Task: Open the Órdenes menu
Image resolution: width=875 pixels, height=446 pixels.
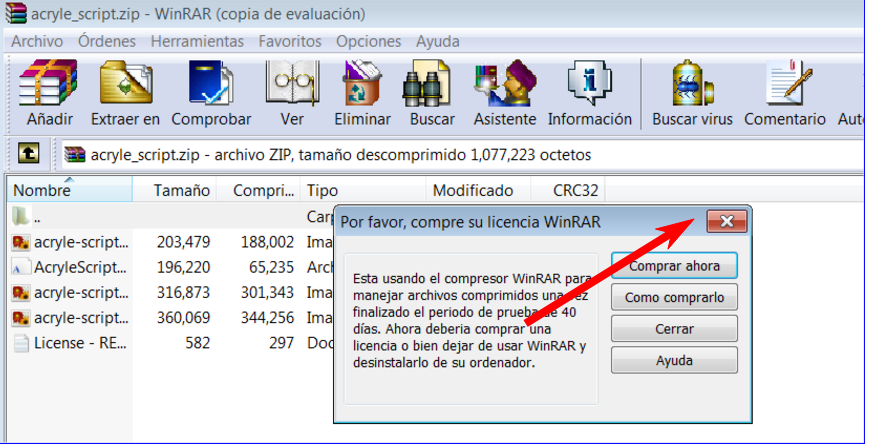Action: pos(107,41)
